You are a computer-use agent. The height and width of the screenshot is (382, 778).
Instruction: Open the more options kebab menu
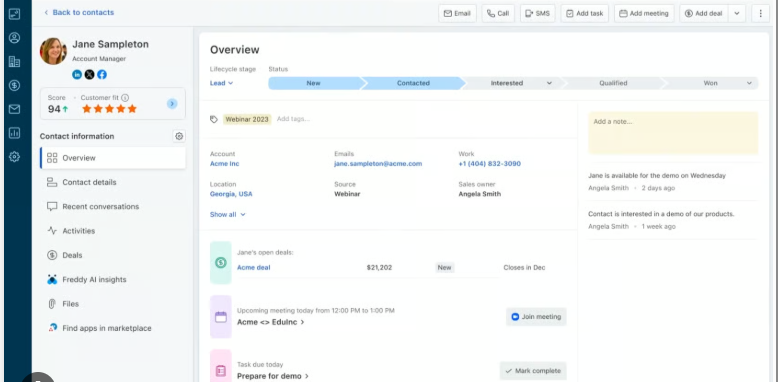[760, 13]
